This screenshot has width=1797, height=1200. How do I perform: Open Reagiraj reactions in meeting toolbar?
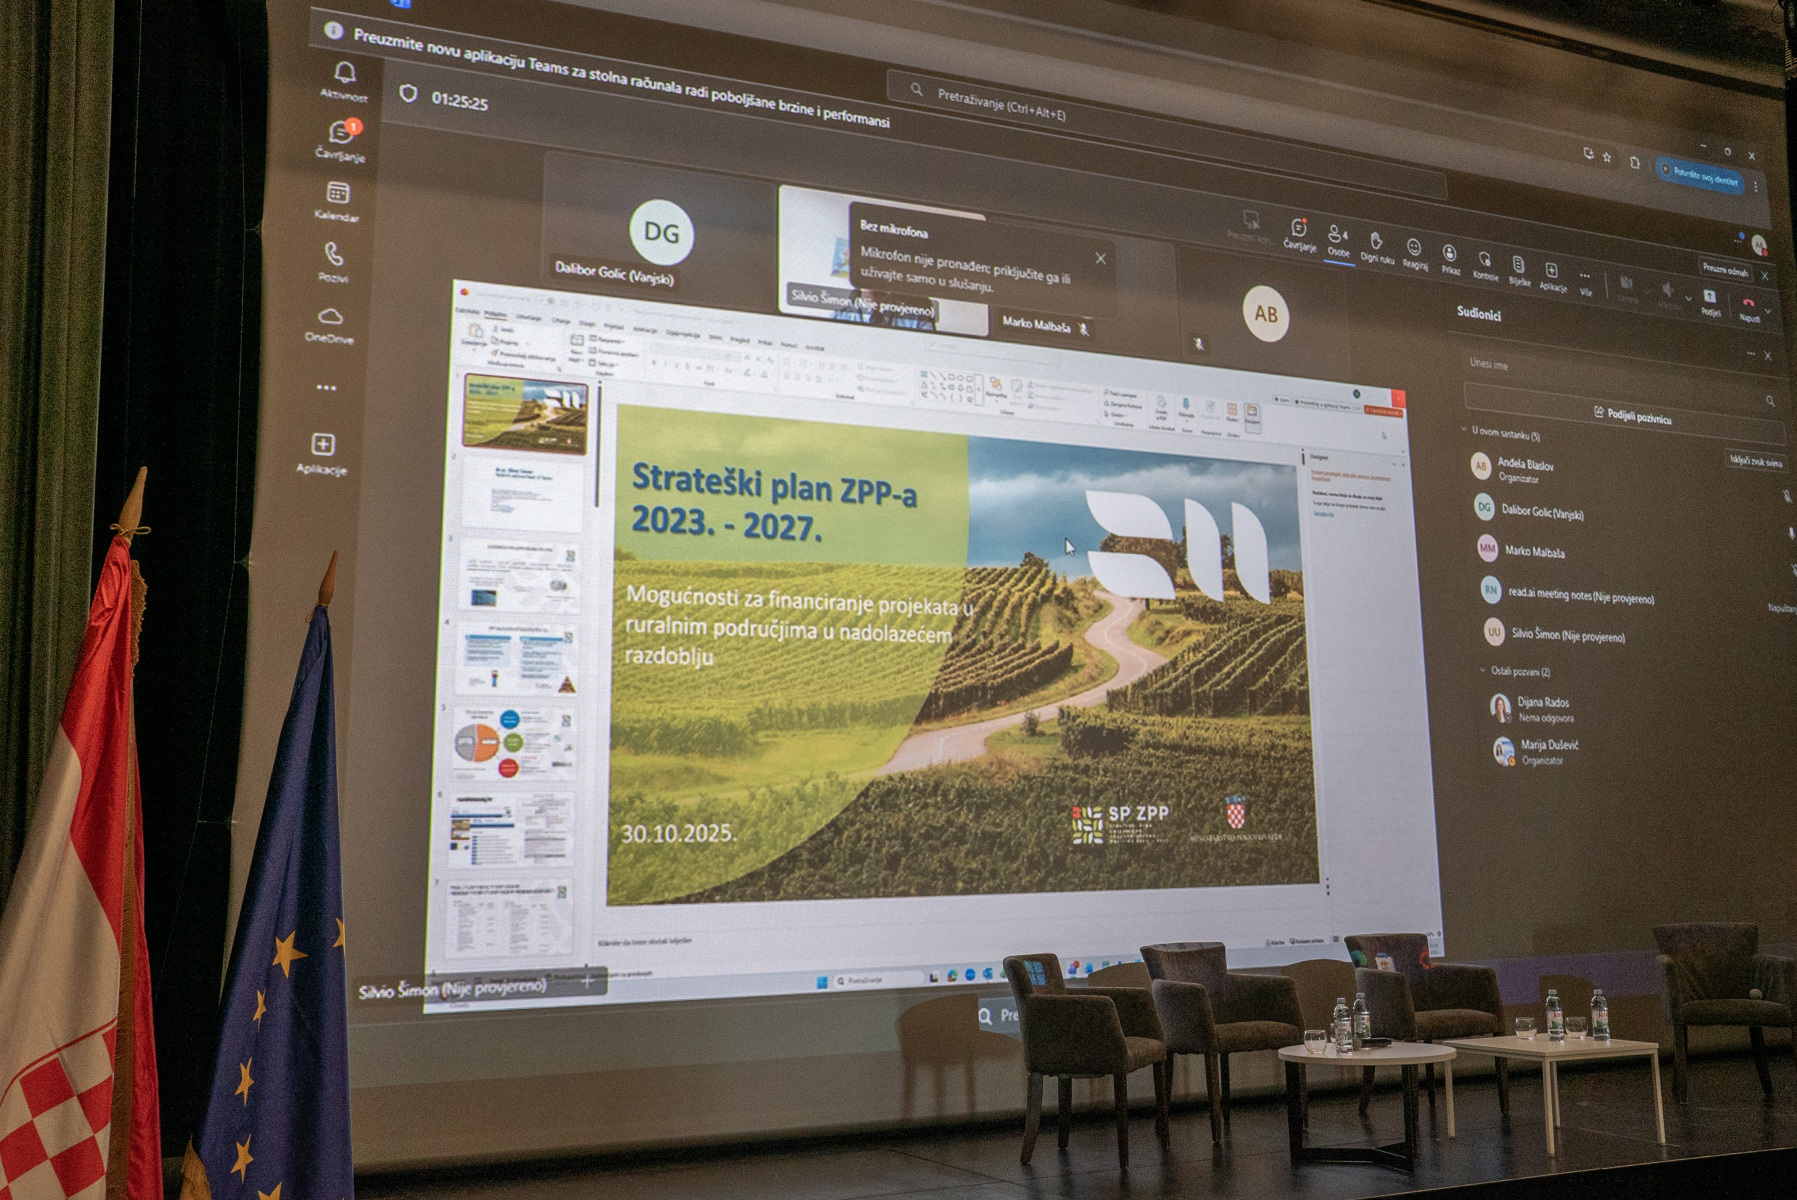1414,249
